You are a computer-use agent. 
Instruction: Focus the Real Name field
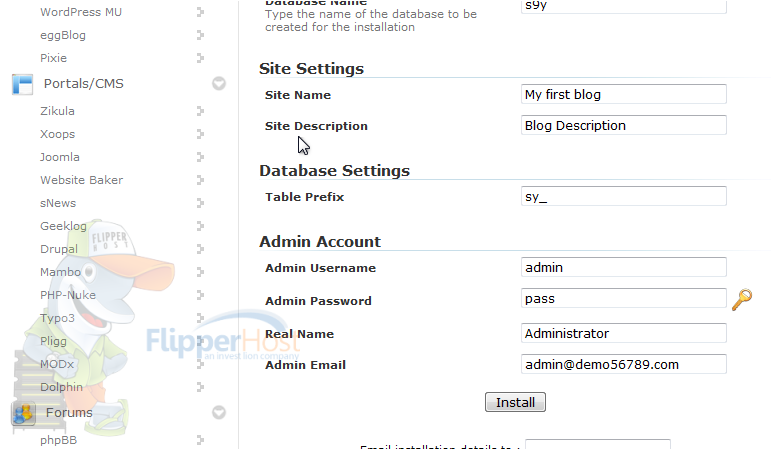pos(624,333)
